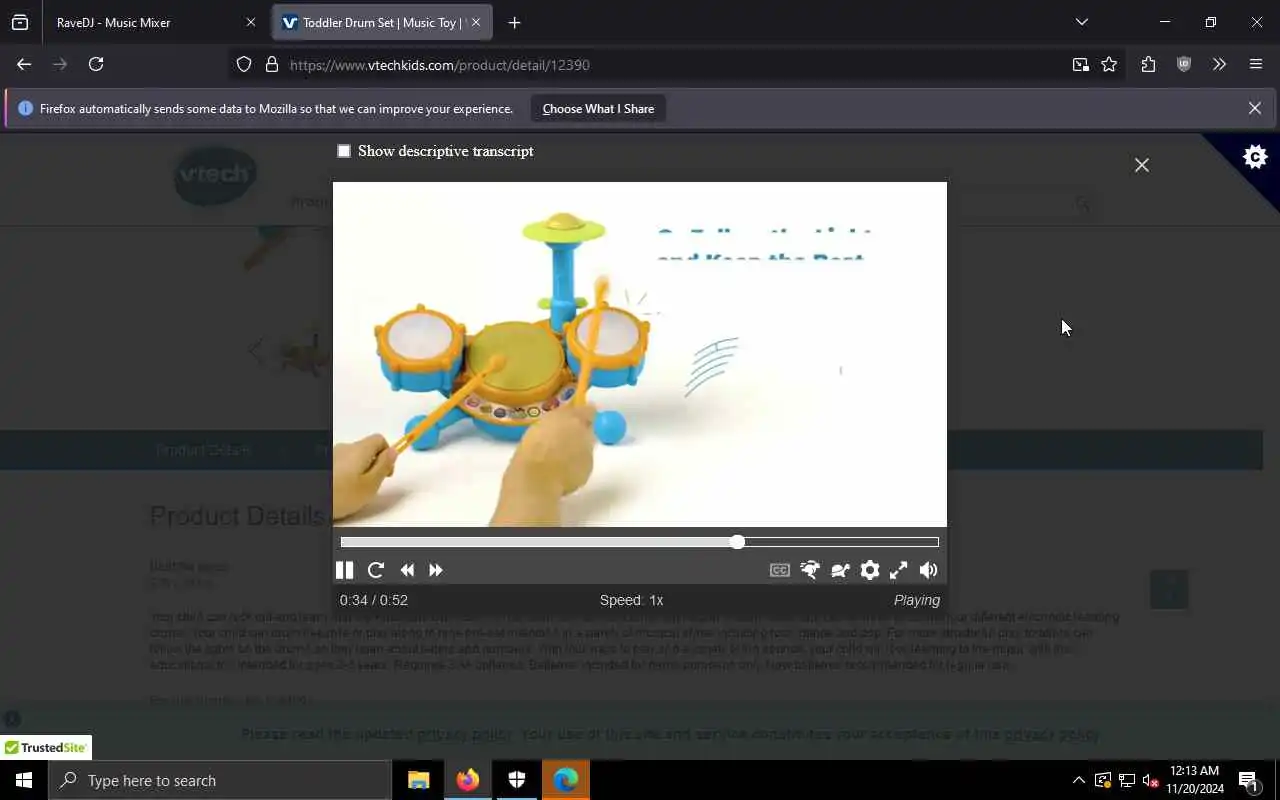Open the cookie settings gear in the corner
Screen dimensions: 1280x800
1255,157
